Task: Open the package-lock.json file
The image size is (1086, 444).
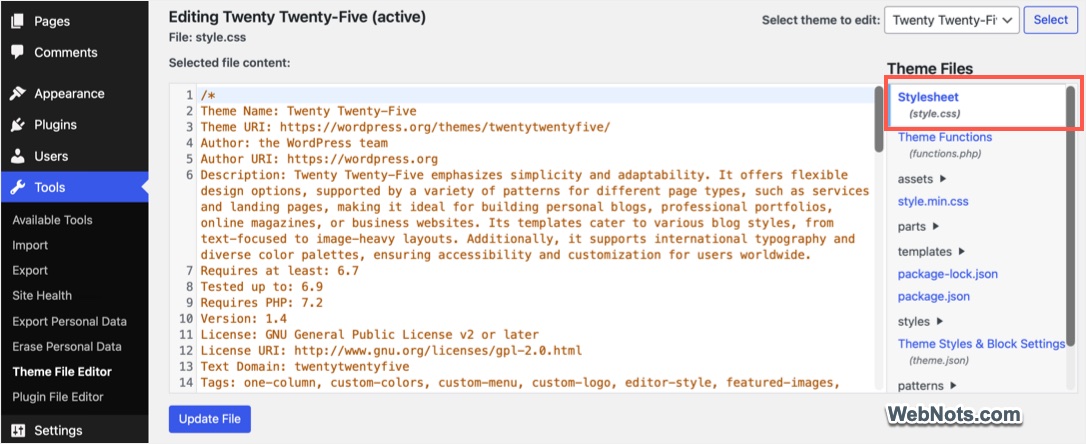Action: 947,274
